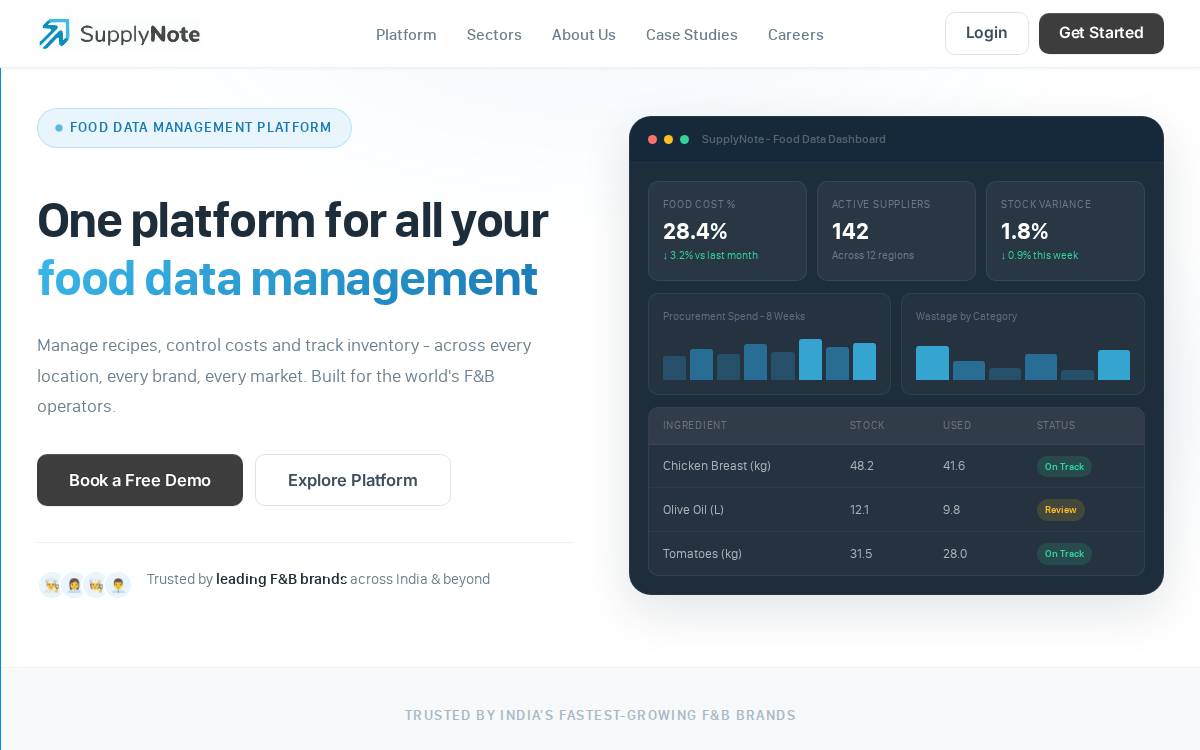Screen dimensions: 1200x750
Task: Go to About Us page
Action: click(x=584, y=35)
